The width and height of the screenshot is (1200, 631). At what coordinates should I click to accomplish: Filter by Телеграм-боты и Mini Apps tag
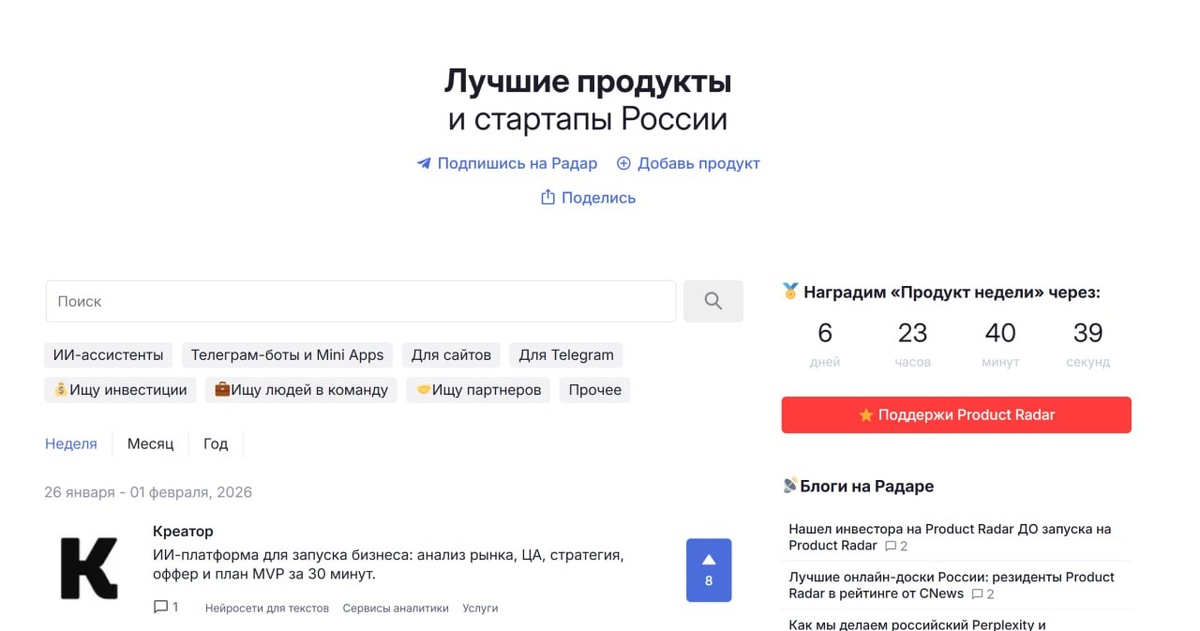click(287, 355)
